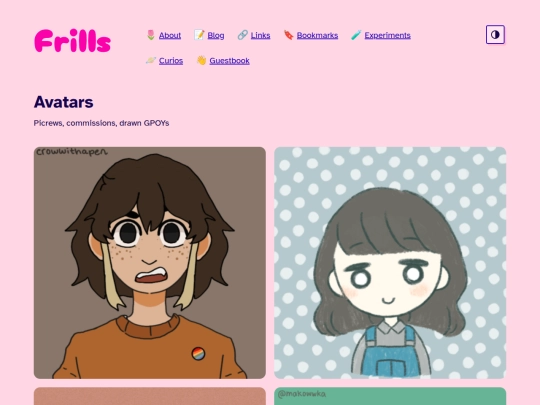Open the Experiments section
This screenshot has width=540, height=405.
pos(387,35)
